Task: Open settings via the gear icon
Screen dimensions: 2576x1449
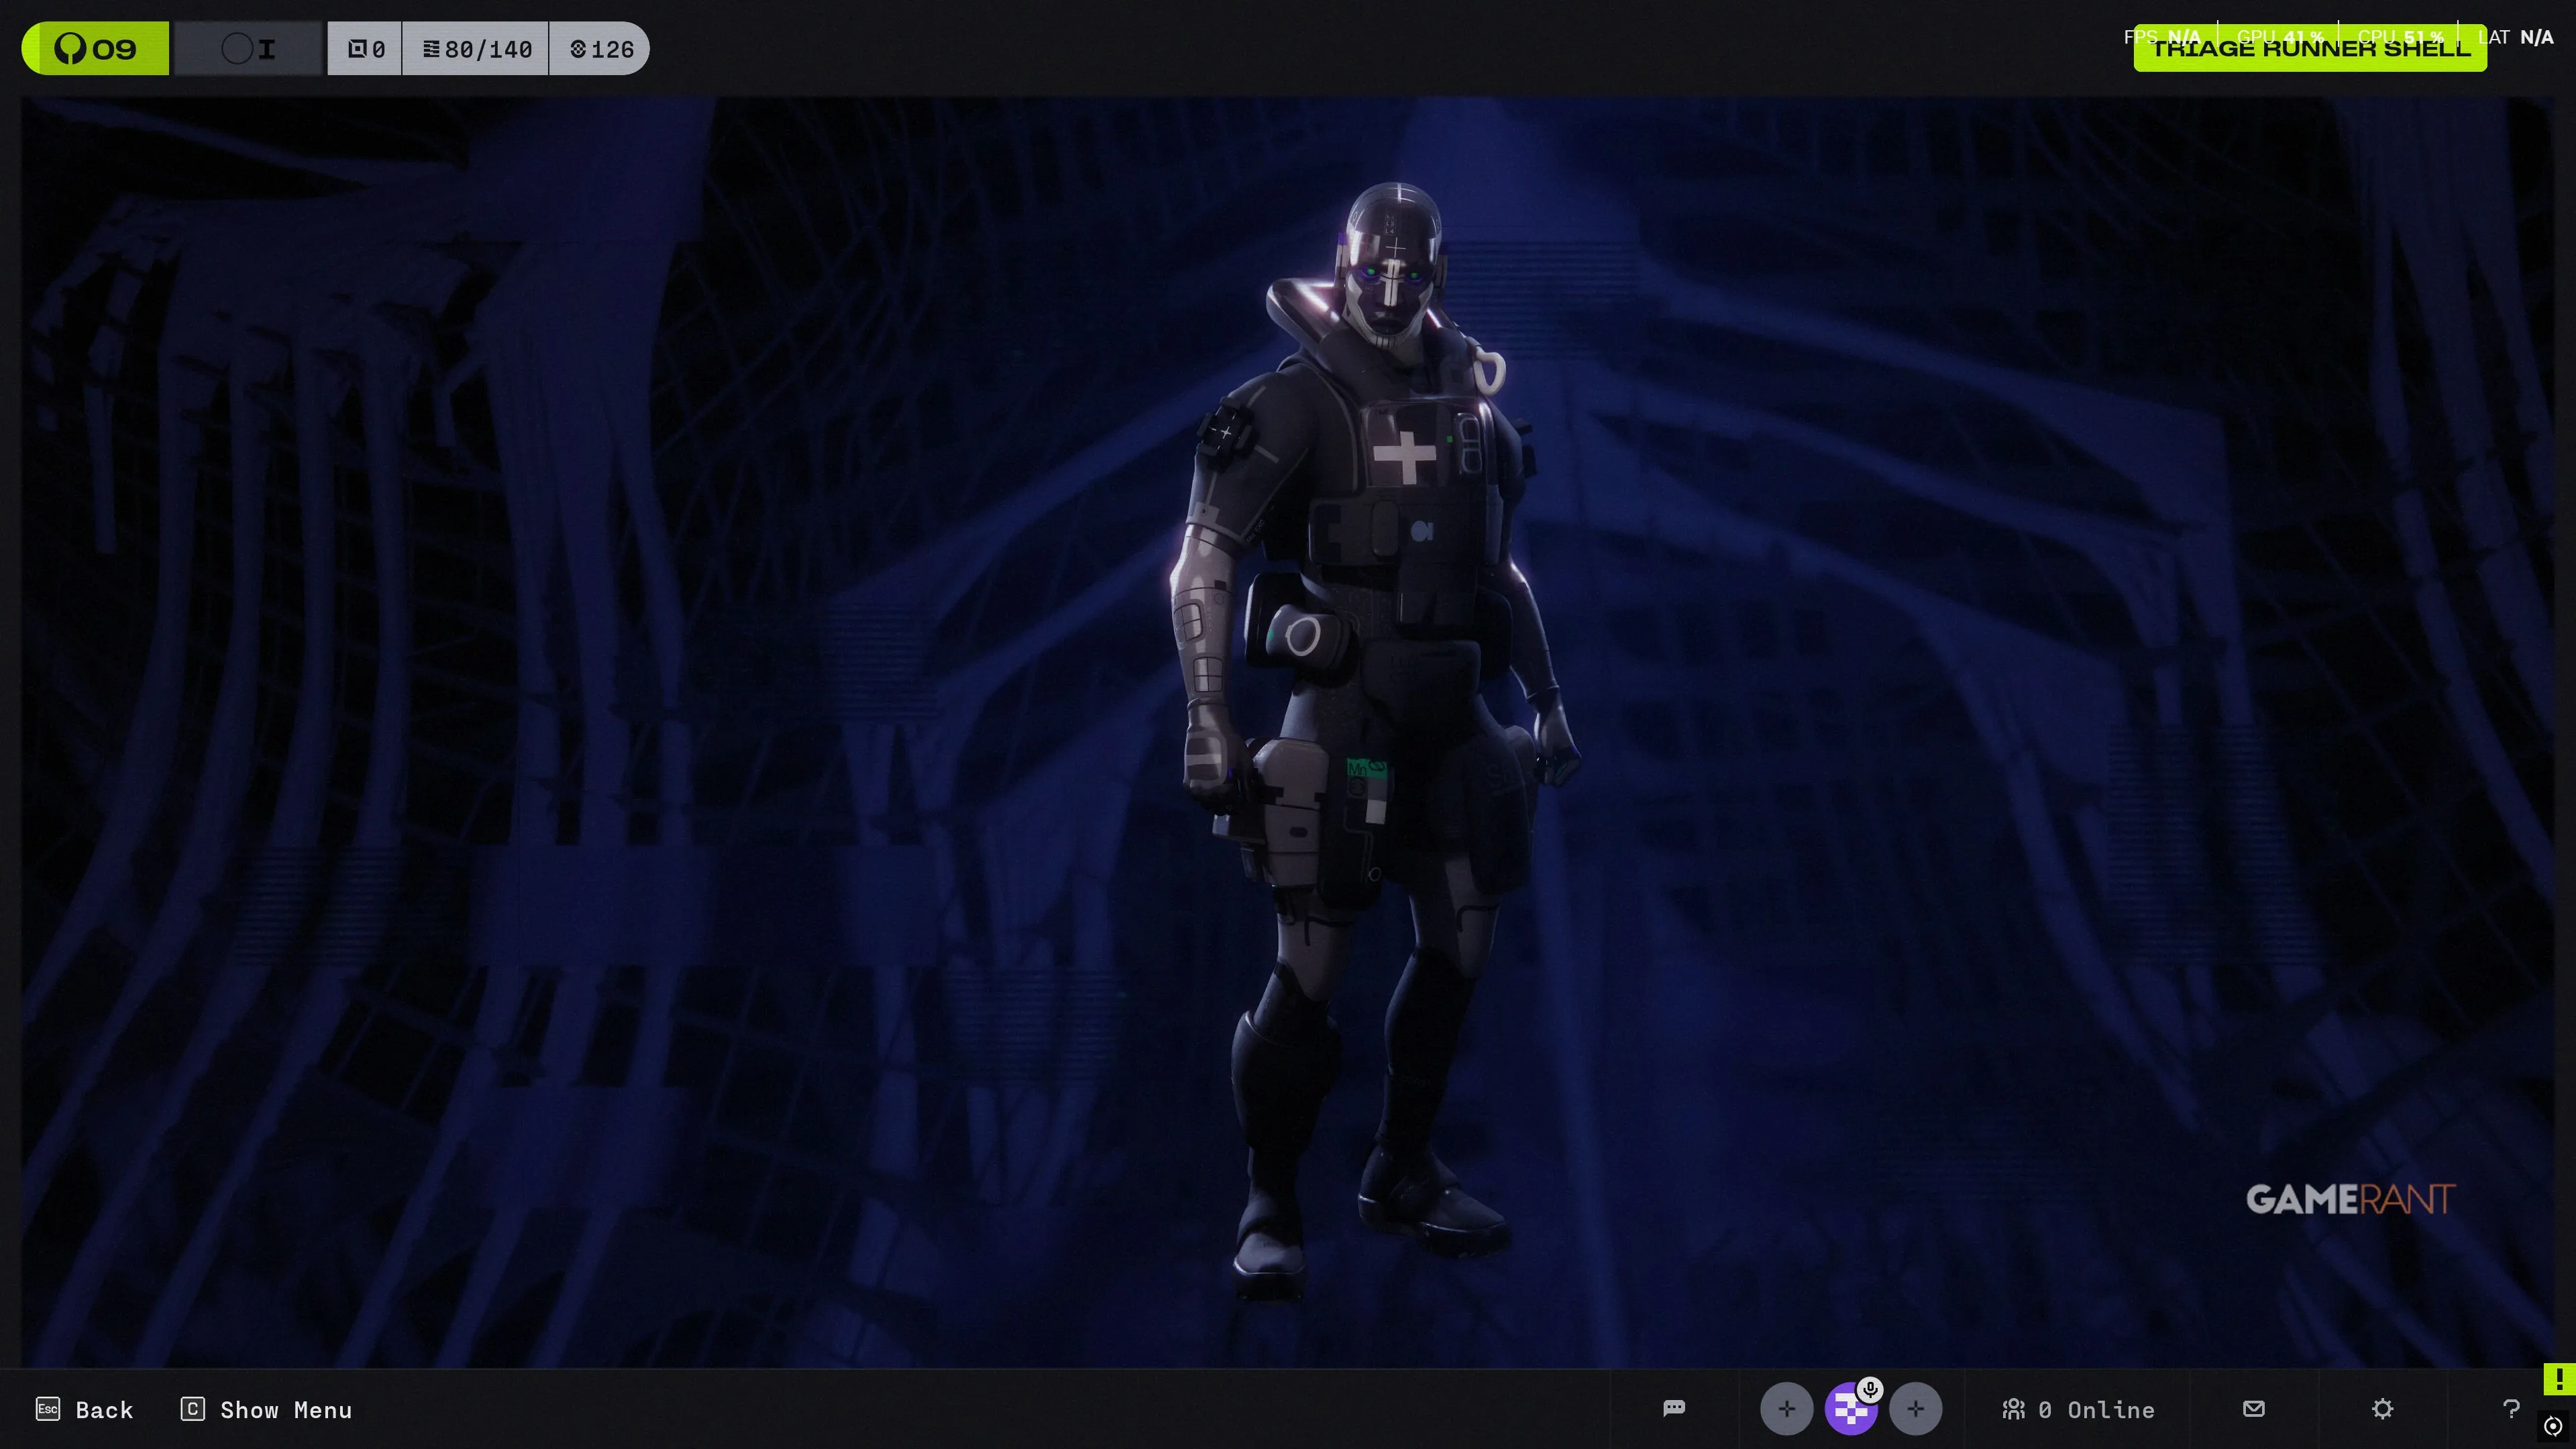Action: click(x=2382, y=1408)
